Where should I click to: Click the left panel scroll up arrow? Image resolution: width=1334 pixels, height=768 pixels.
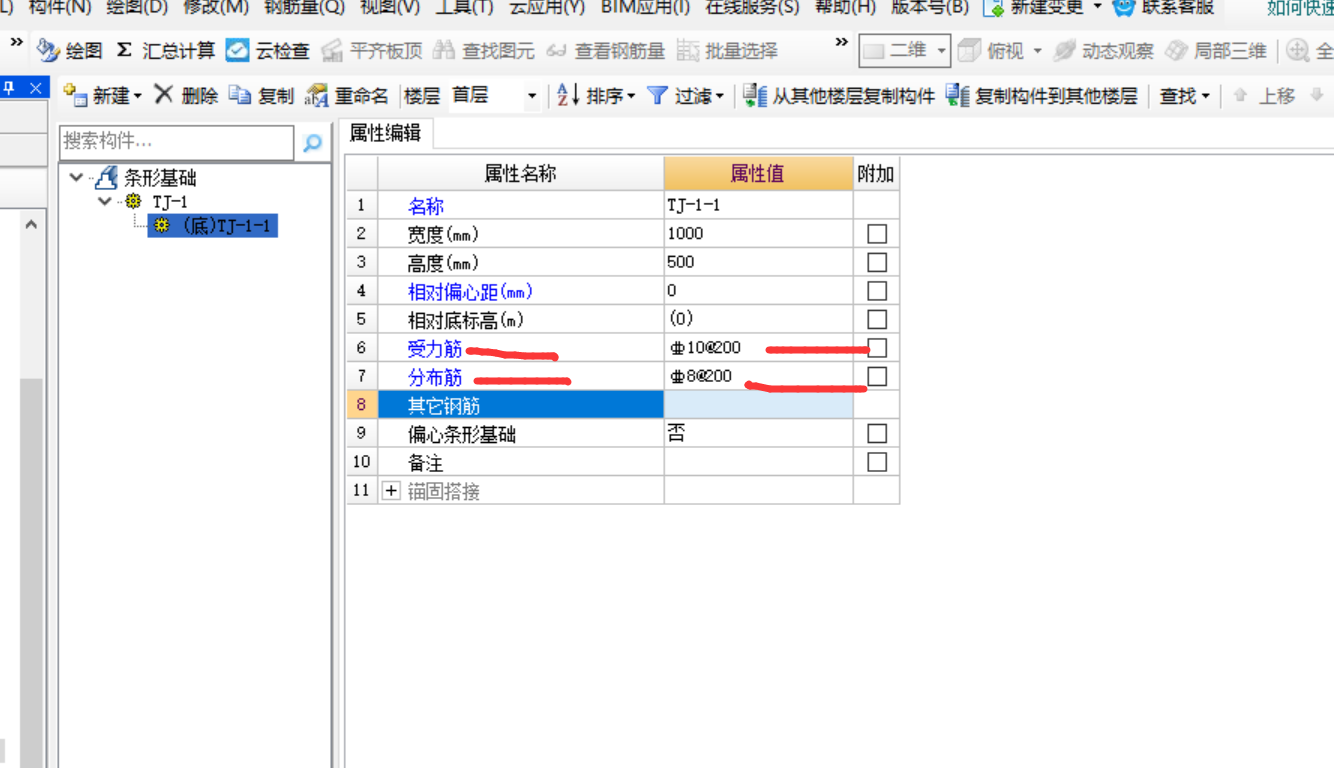coord(31,226)
